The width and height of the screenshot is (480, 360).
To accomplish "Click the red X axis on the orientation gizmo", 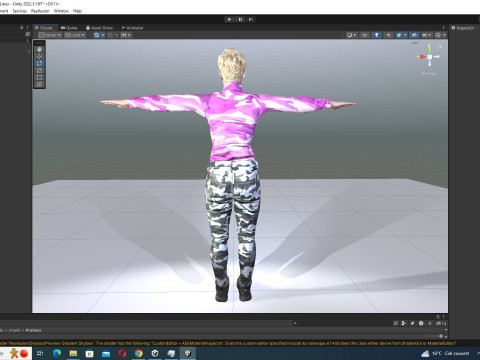I will tap(422, 57).
